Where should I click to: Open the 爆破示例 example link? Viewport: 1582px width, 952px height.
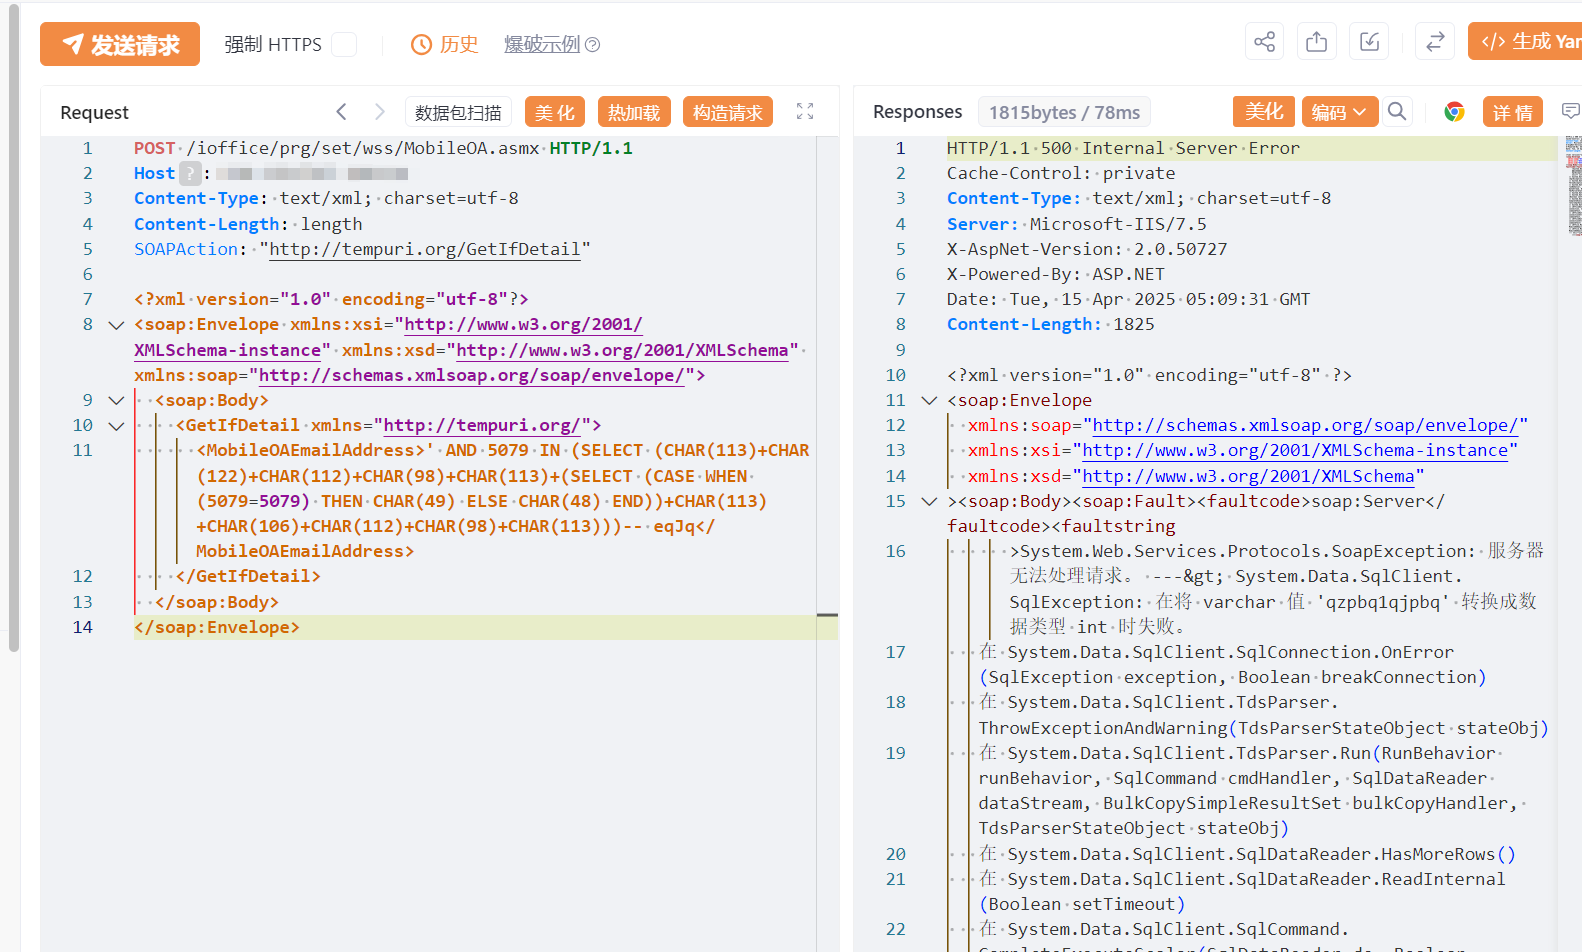click(542, 44)
